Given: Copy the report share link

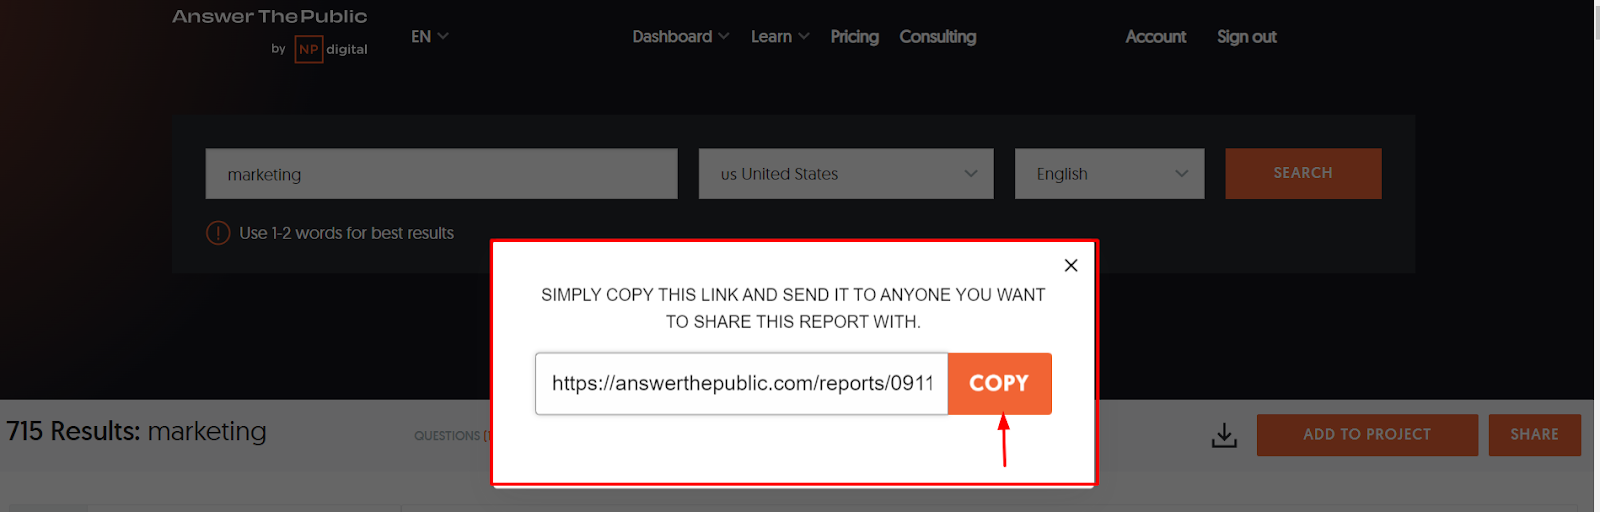Looking at the screenshot, I should tap(999, 383).
